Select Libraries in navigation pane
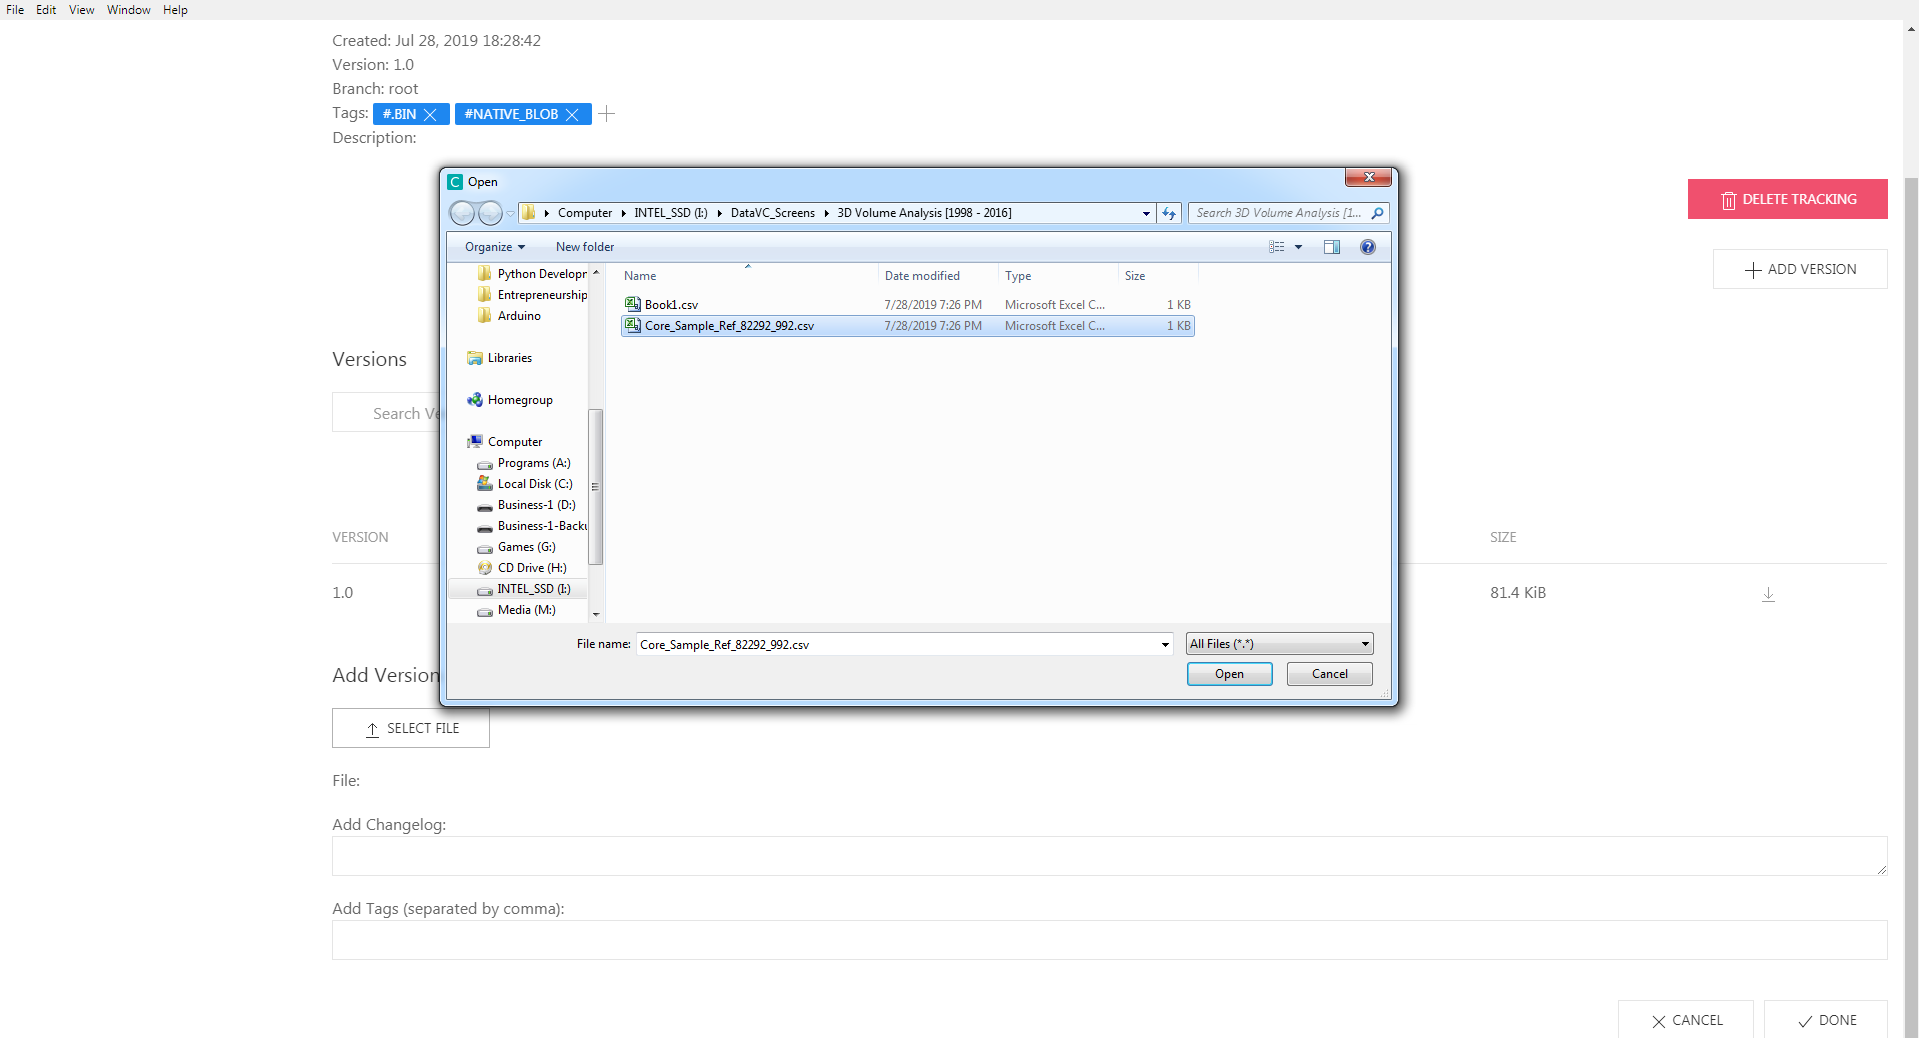 click(x=500, y=358)
